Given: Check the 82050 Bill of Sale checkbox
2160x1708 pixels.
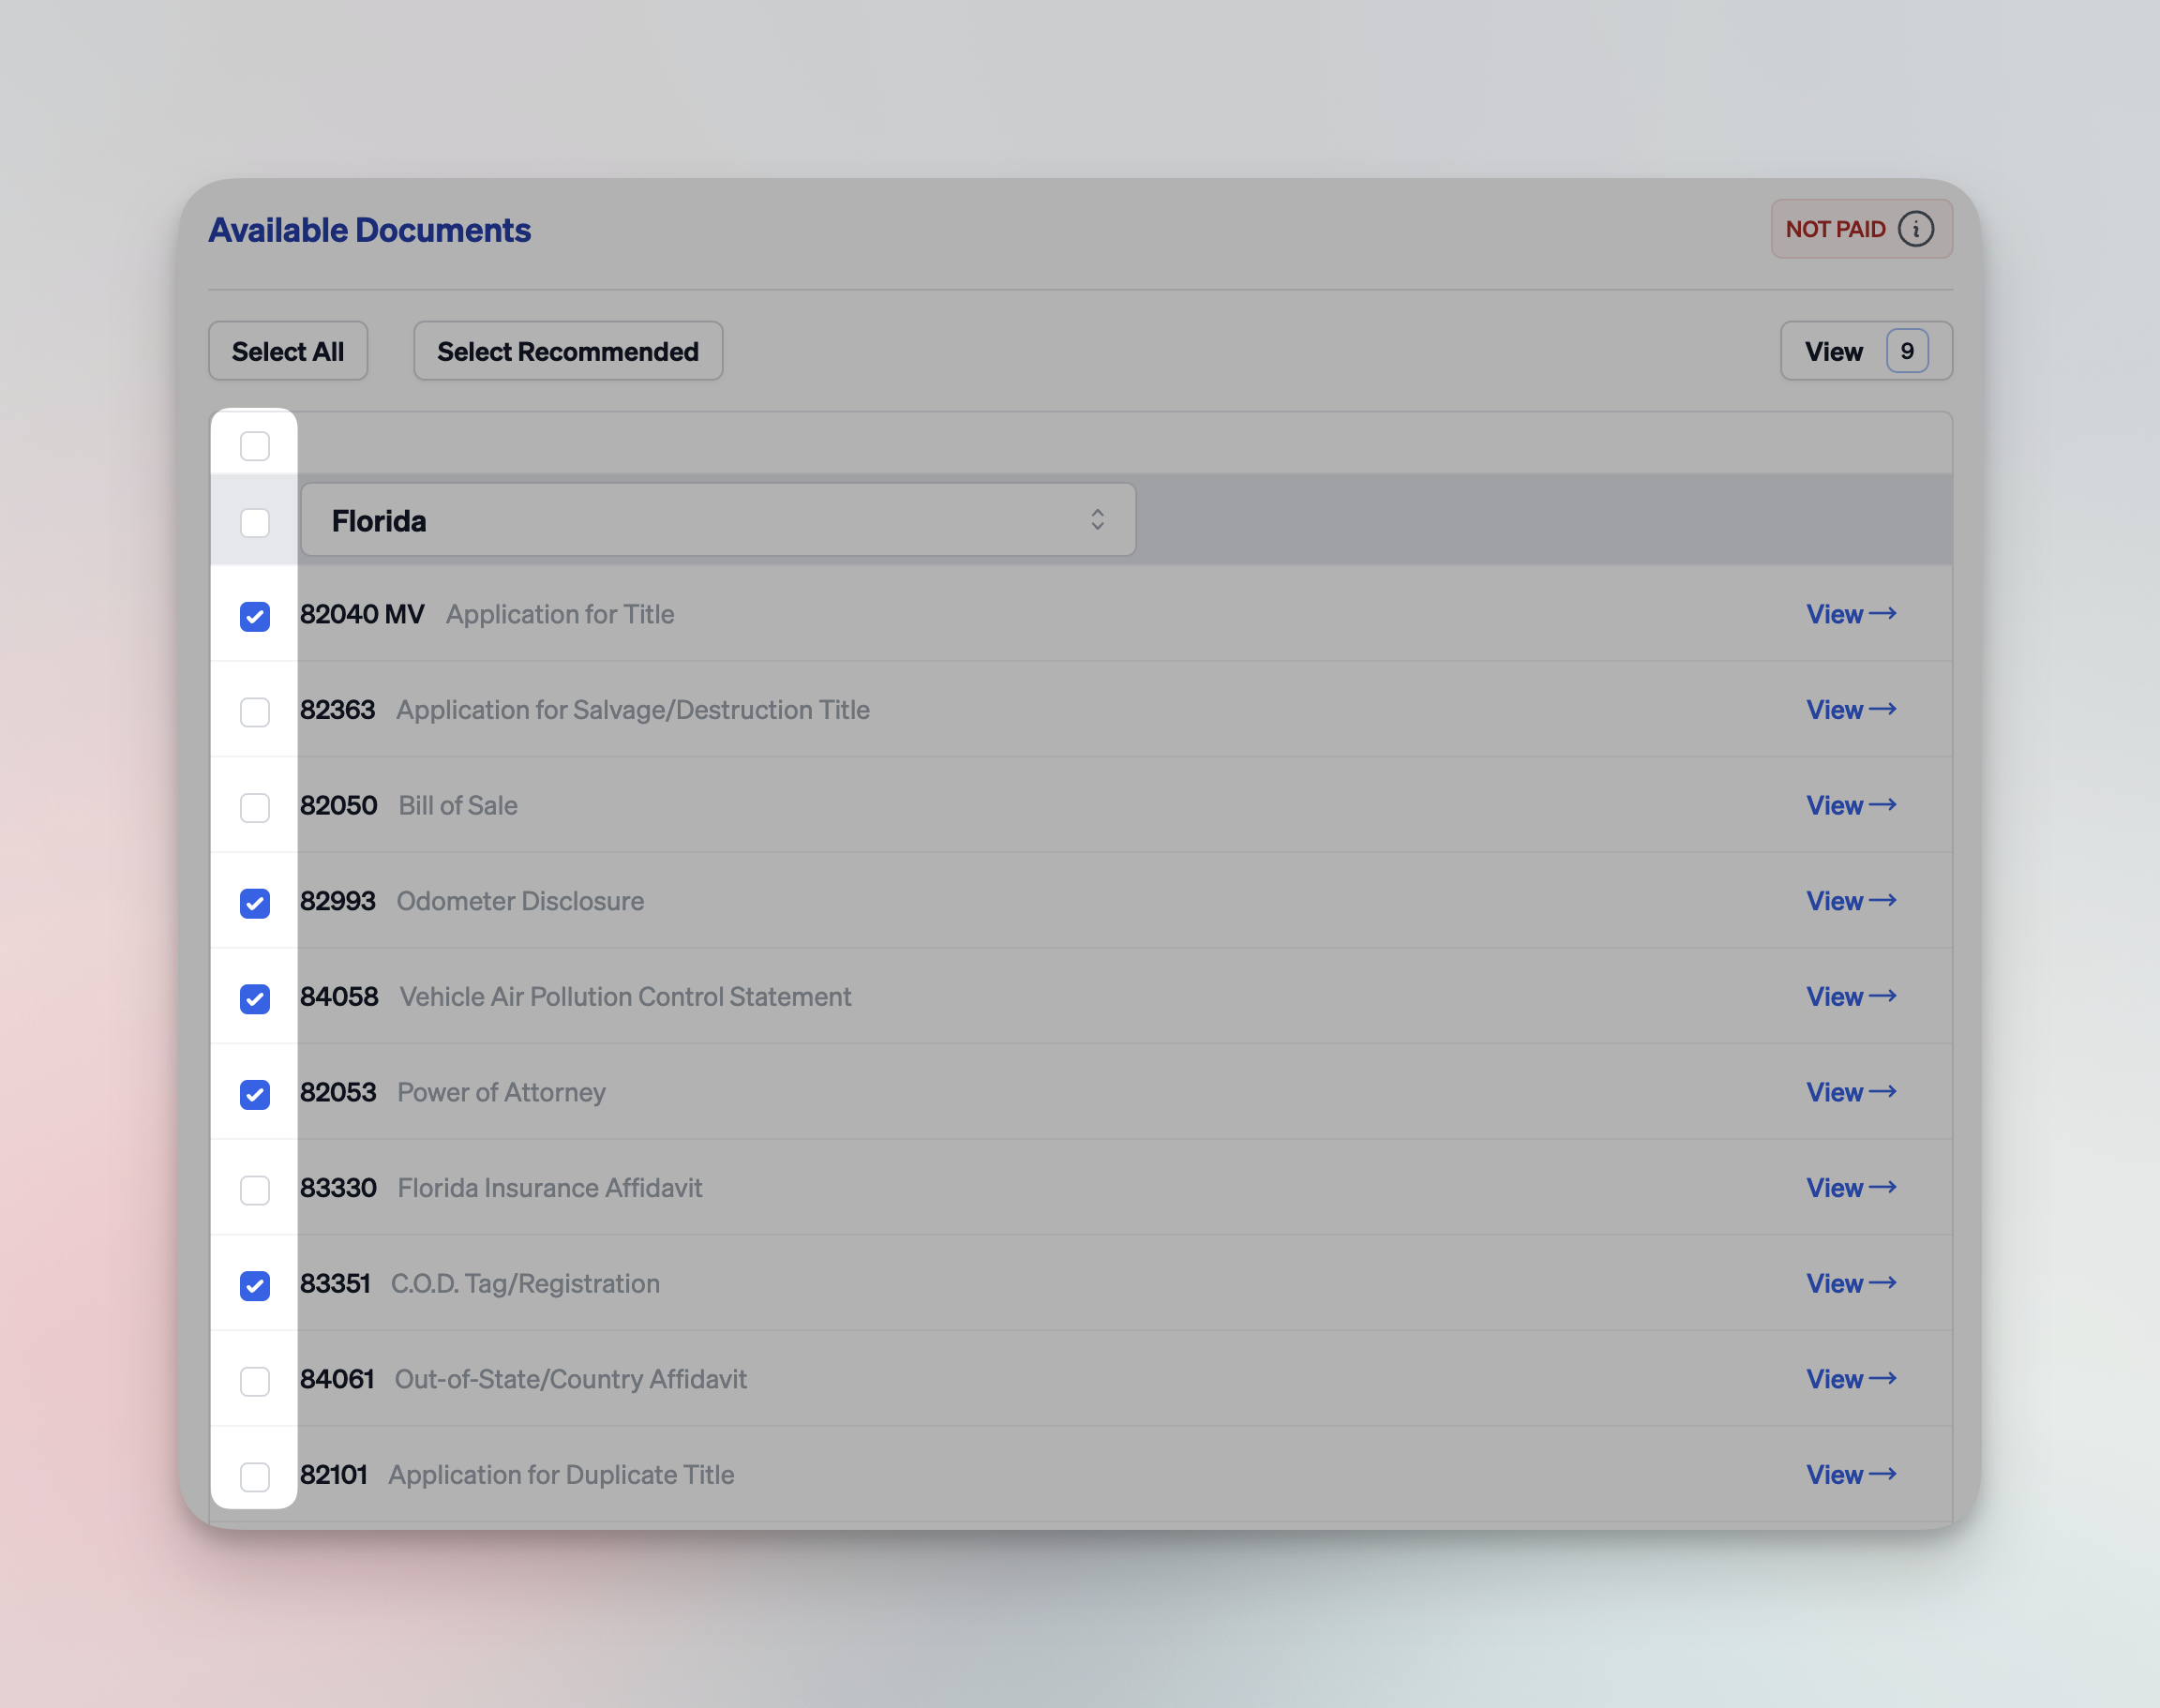Looking at the screenshot, I should [255, 807].
